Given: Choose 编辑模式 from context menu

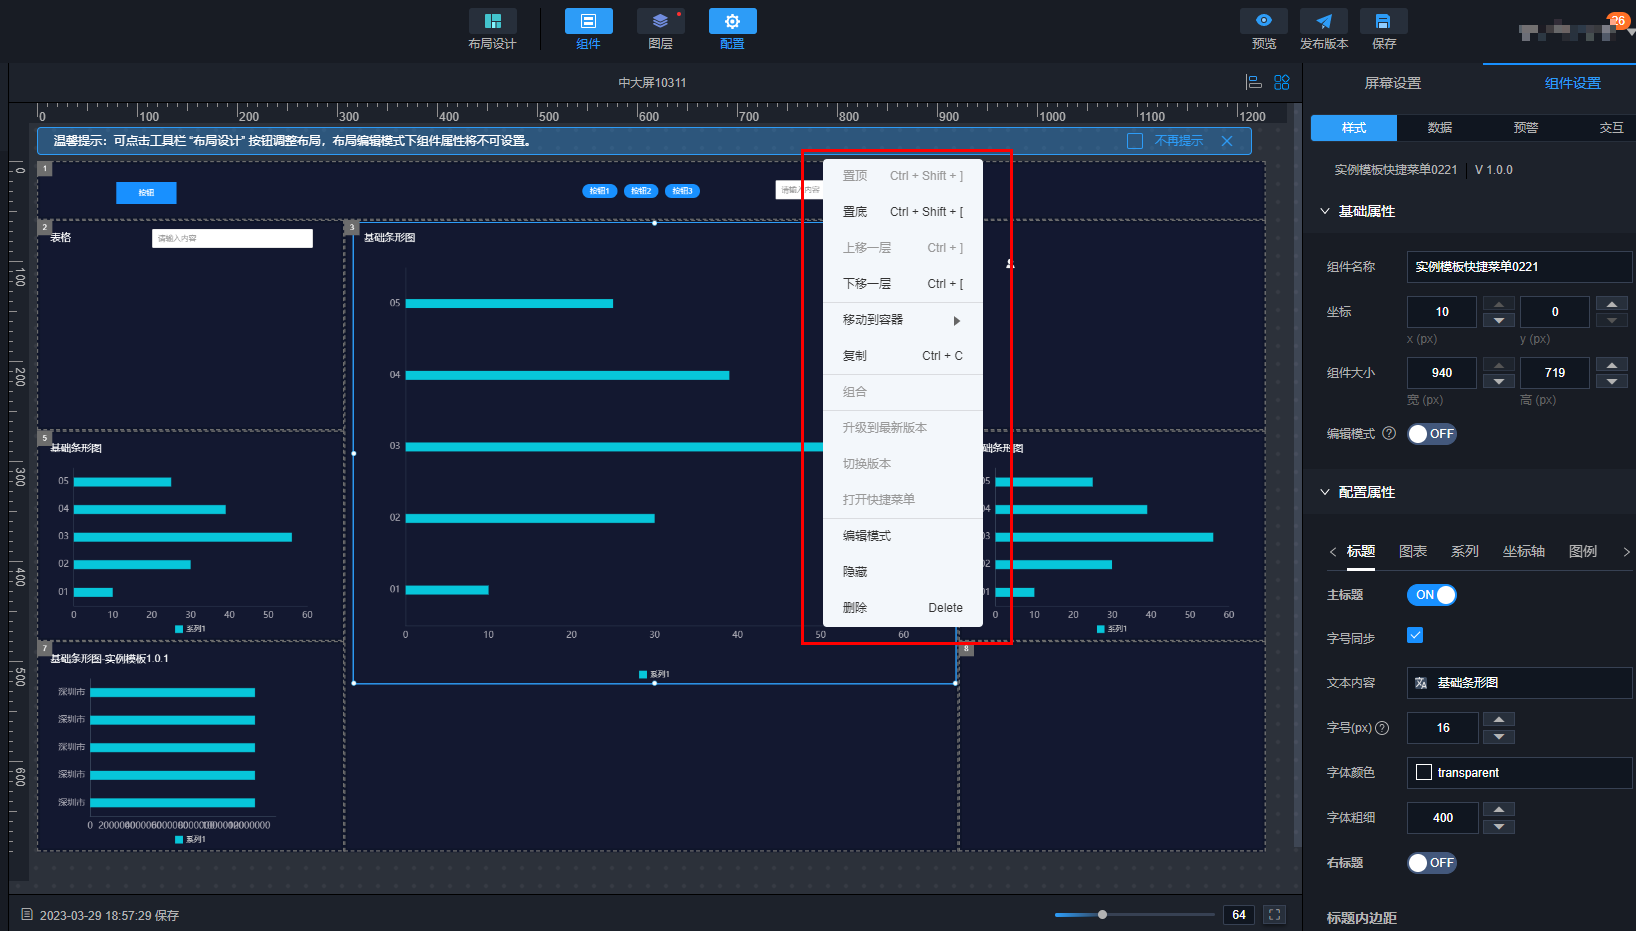Looking at the screenshot, I should pos(903,536).
